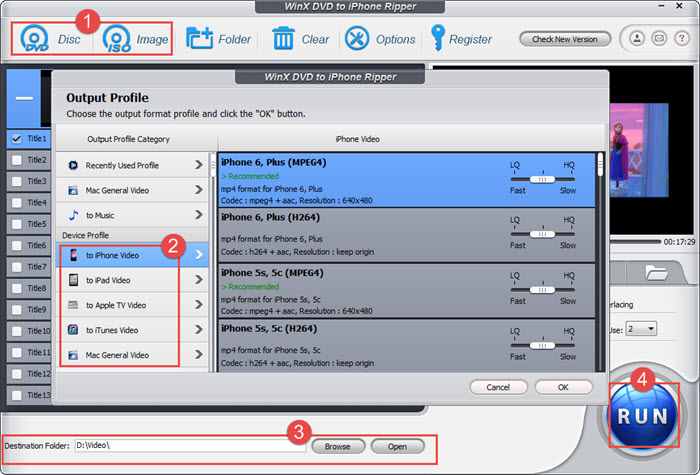This screenshot has height=475, width=700.
Task: Click the open folder icon tab
Action: tap(656, 272)
